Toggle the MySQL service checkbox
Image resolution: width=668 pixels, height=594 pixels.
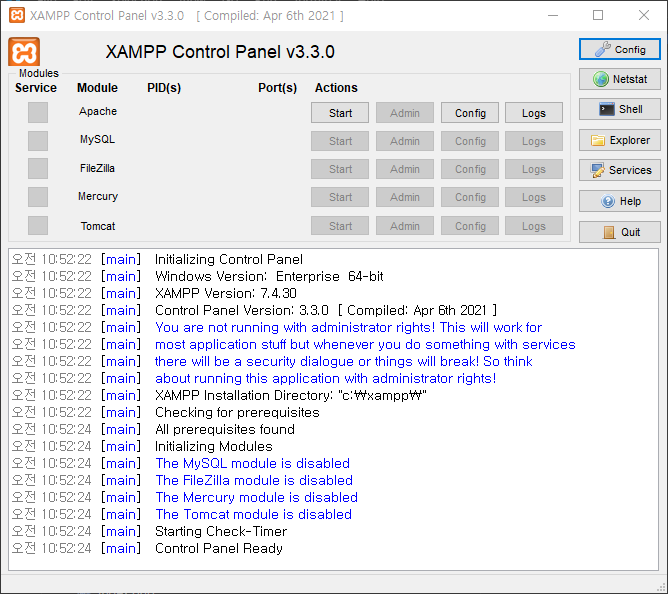[38, 141]
